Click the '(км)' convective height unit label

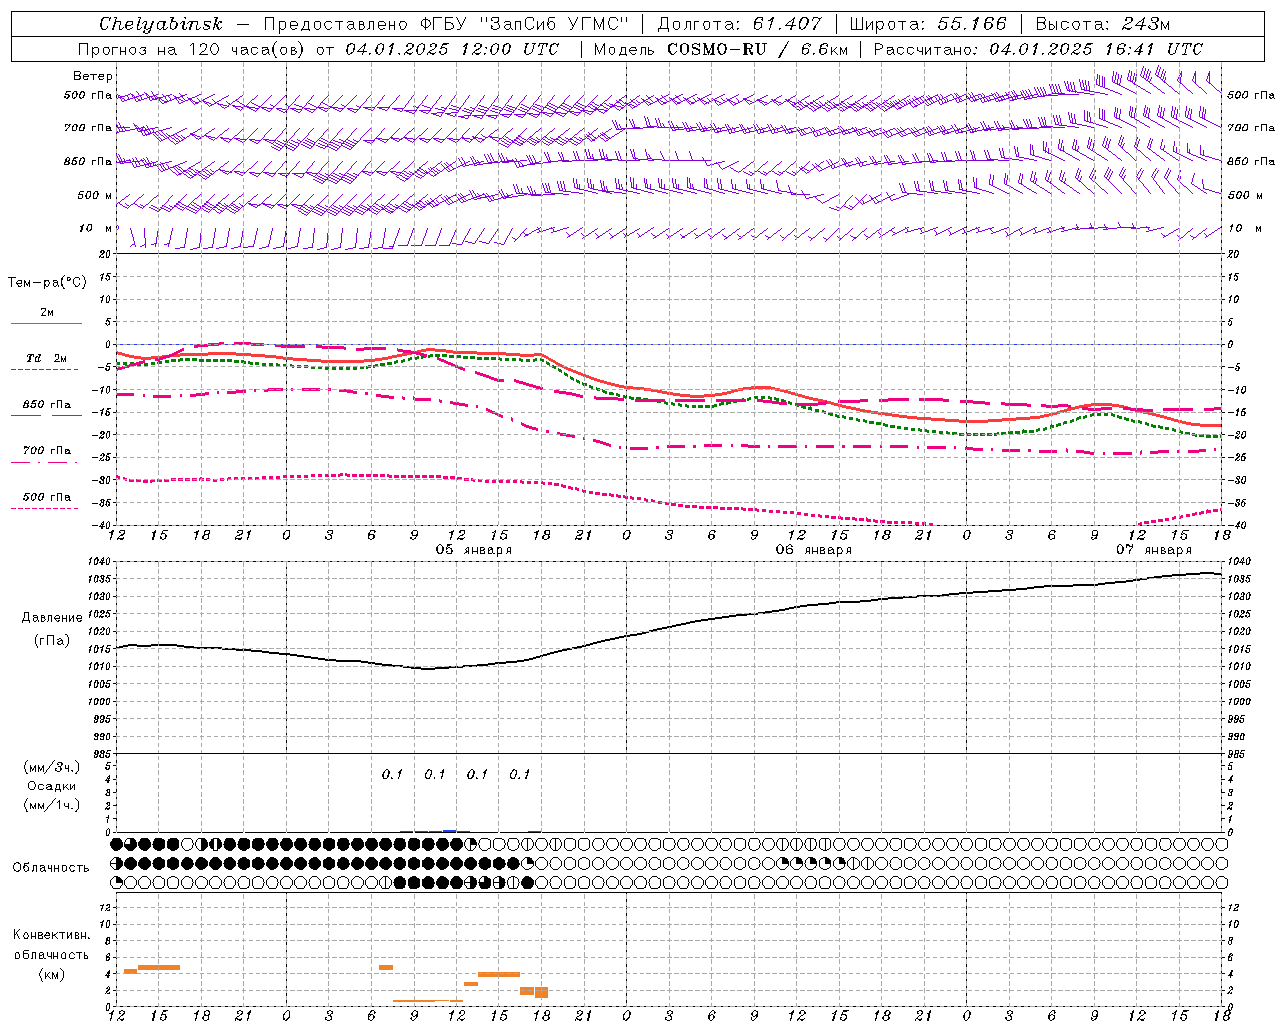[51, 974]
